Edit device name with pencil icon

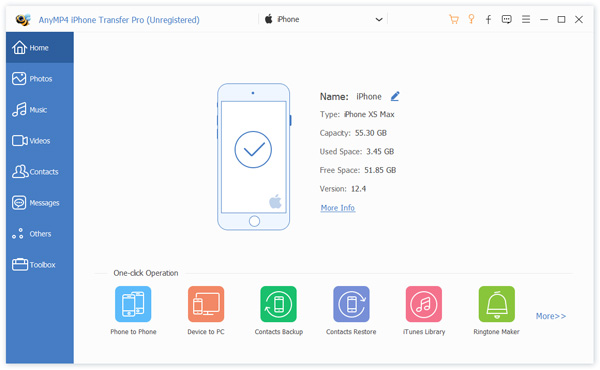coord(395,96)
